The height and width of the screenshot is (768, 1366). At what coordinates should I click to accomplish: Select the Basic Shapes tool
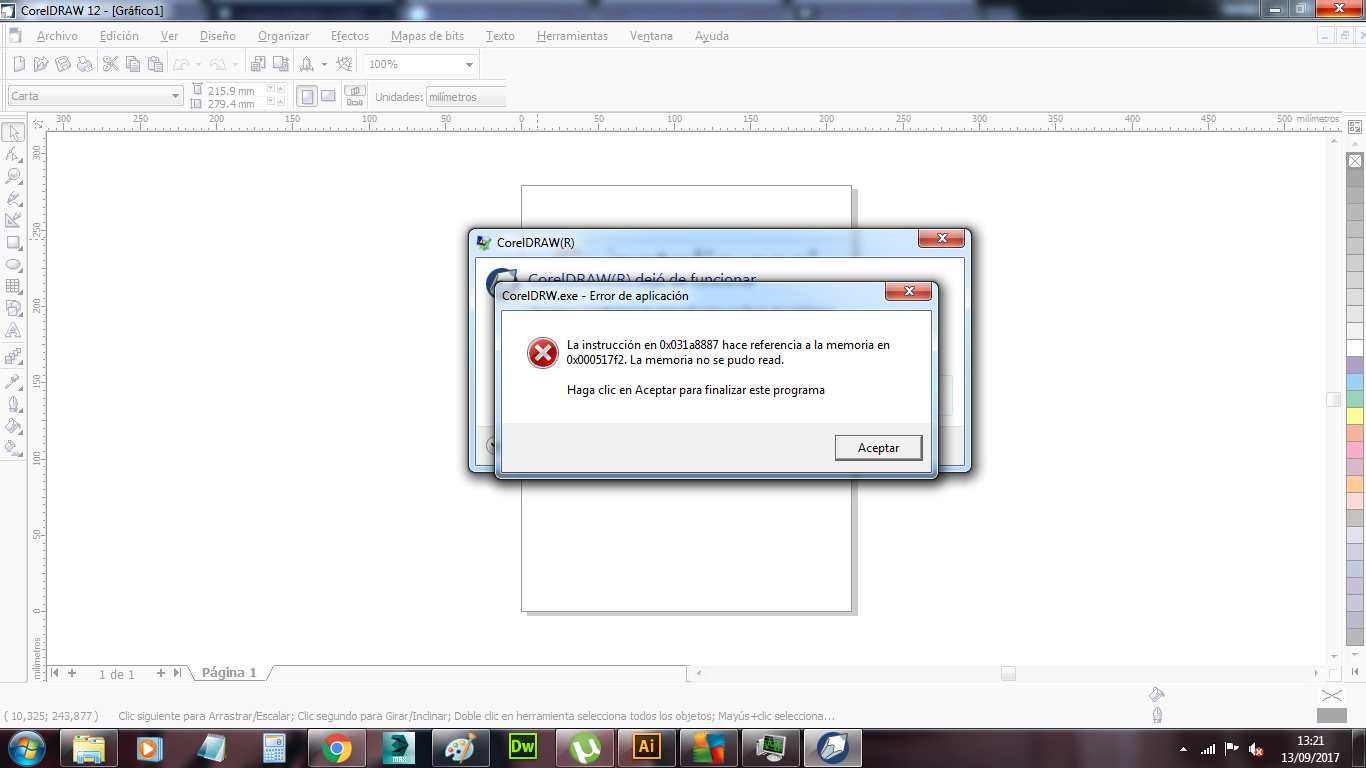14,308
